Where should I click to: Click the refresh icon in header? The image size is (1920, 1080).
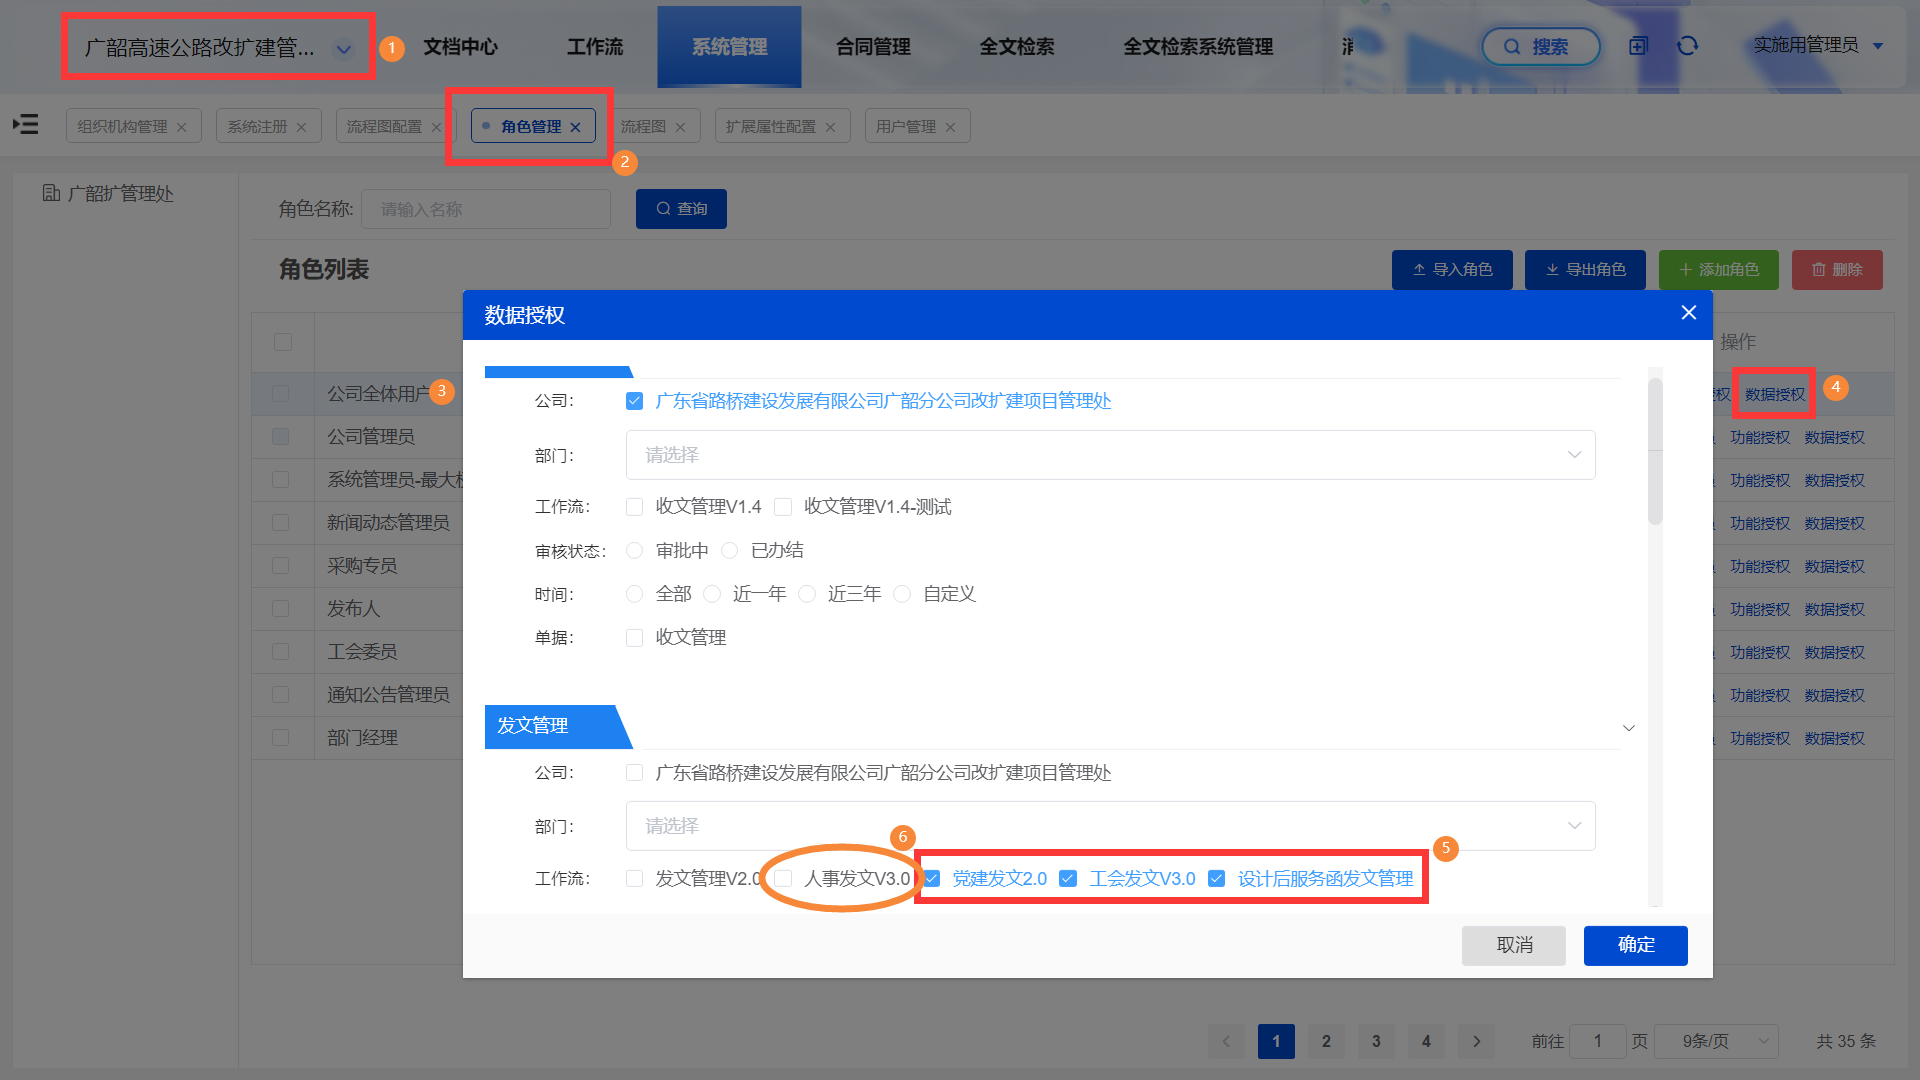pyautogui.click(x=1687, y=46)
